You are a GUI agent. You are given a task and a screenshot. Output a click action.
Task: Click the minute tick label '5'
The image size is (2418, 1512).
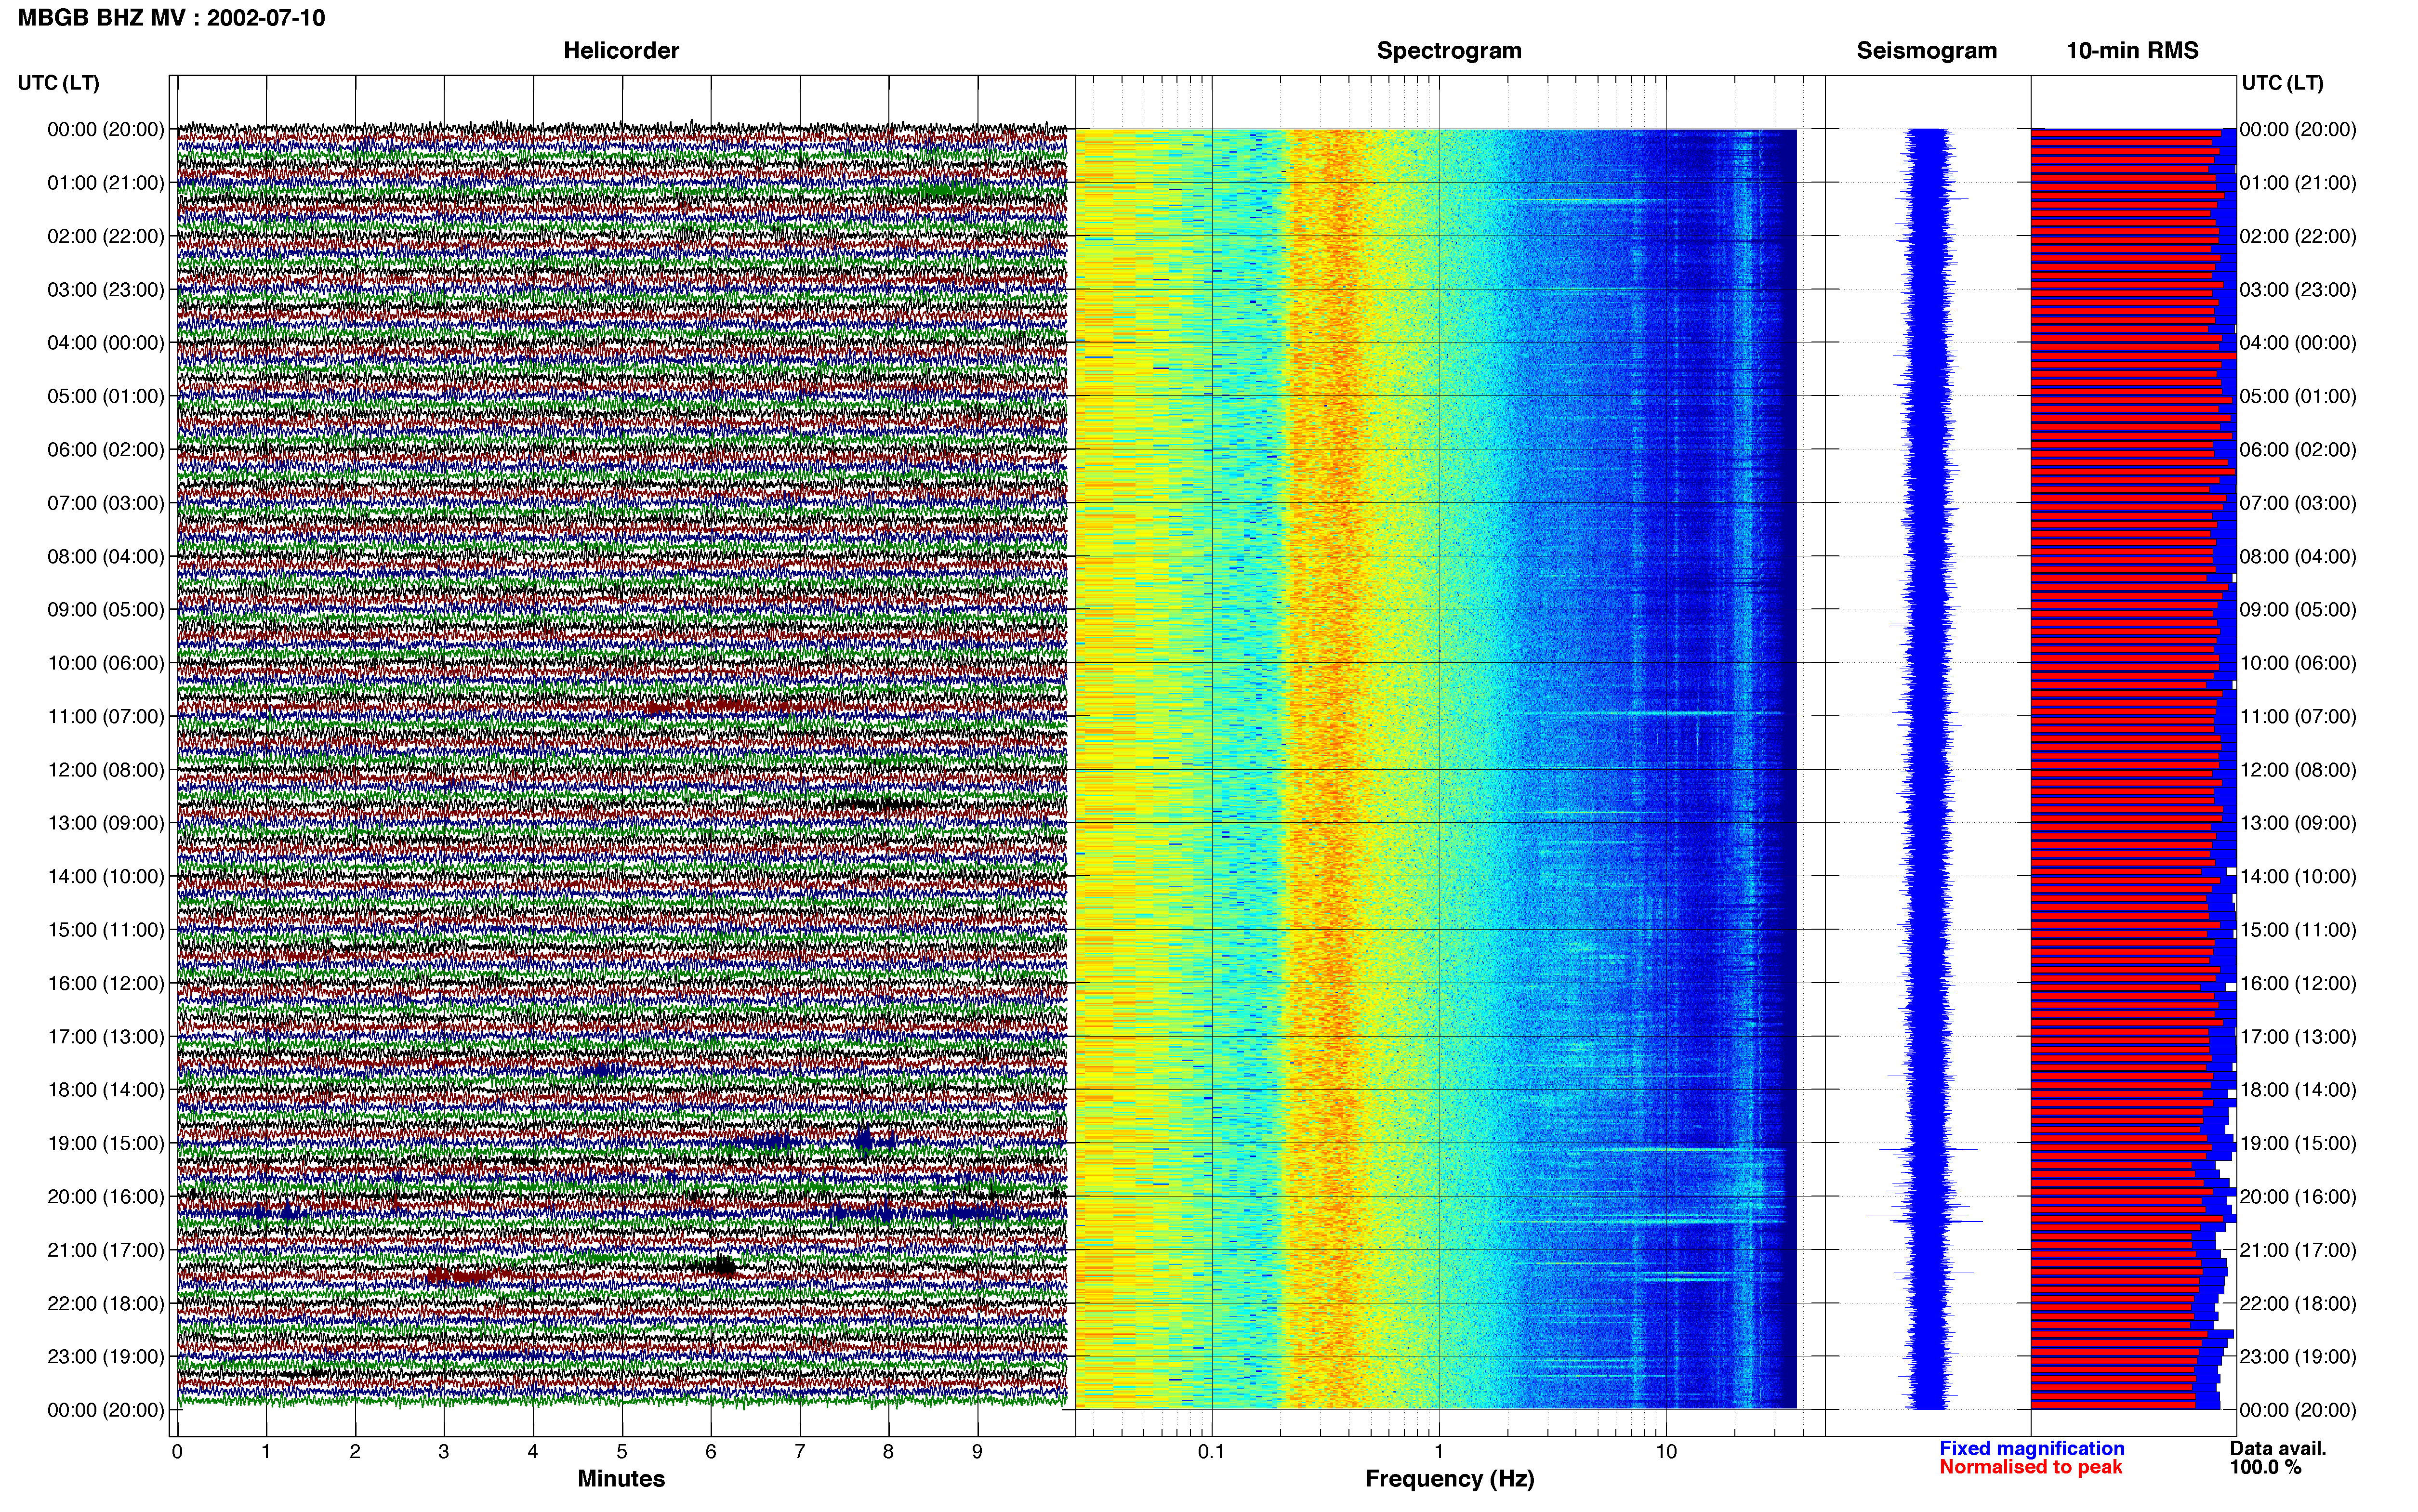pos(622,1452)
